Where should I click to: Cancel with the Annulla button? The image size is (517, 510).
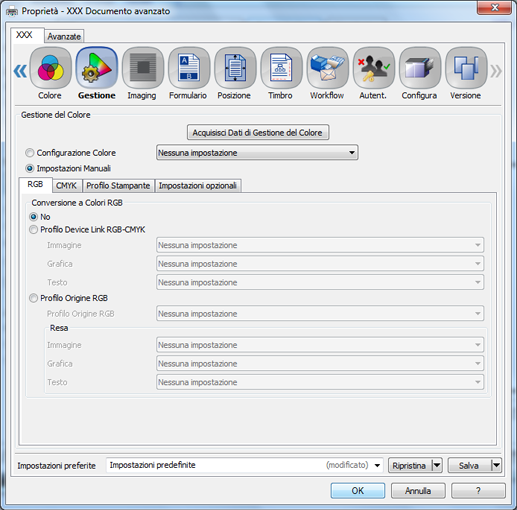tap(418, 491)
